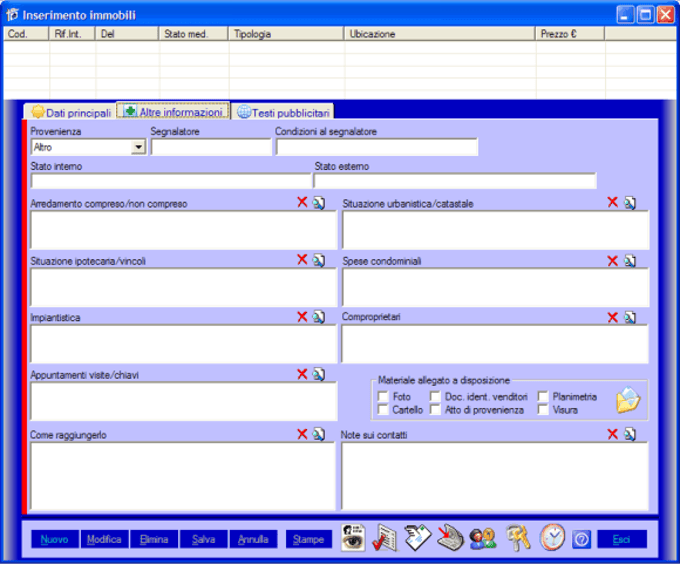The height and width of the screenshot is (564, 680).
Task: Click the scanner icon with red arrow
Action: coord(450,538)
